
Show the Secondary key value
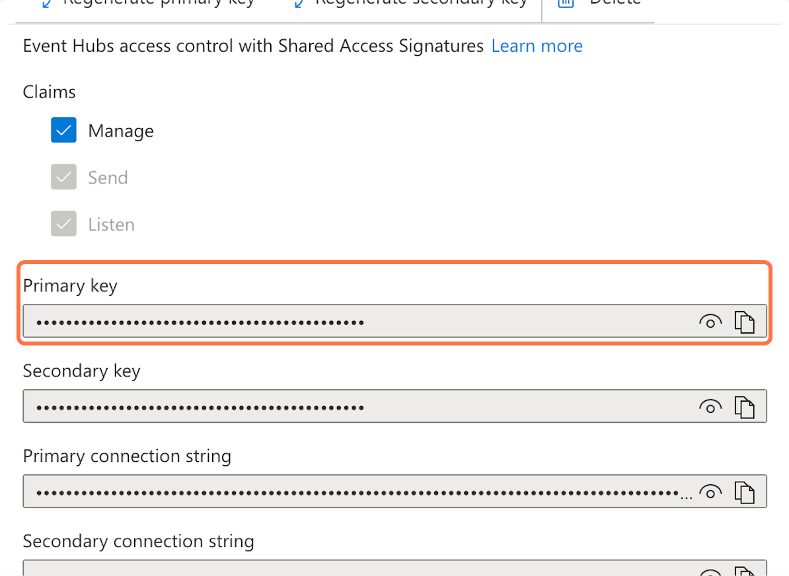click(710, 407)
